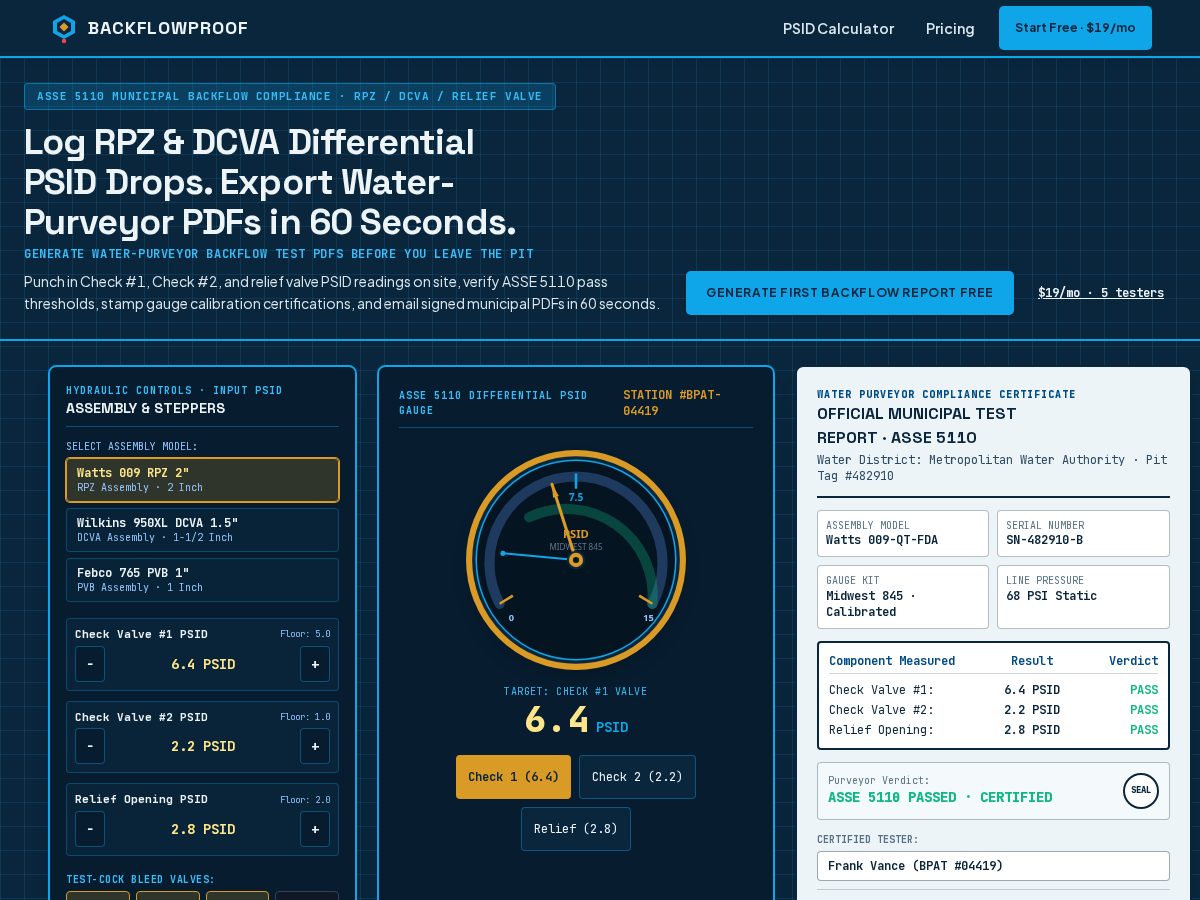Click the Component Measured column header
Screen dimensions: 1200x900
(892, 661)
